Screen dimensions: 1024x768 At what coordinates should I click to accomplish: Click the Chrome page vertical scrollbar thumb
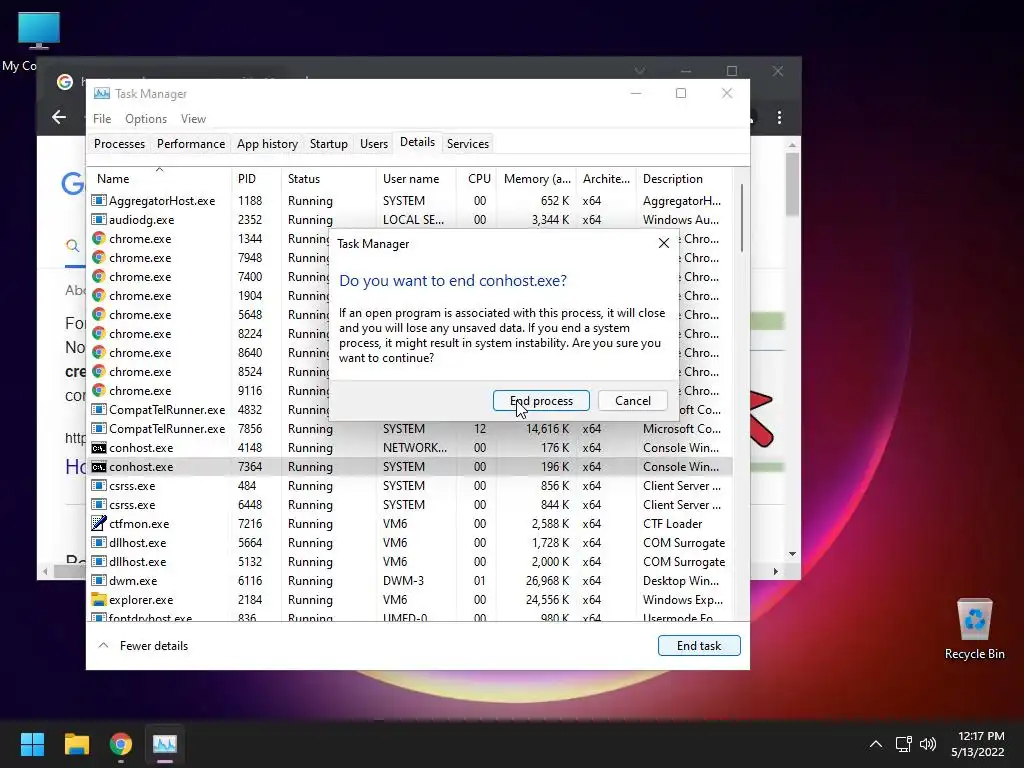point(792,184)
